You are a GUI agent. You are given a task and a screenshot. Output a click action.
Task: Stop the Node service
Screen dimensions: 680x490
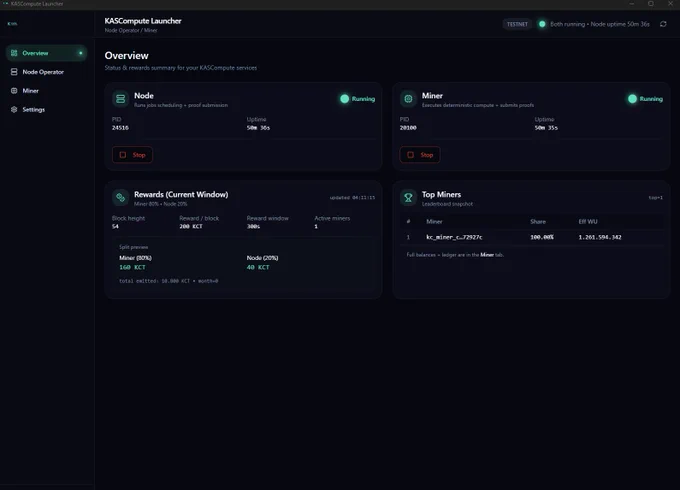[x=132, y=155]
